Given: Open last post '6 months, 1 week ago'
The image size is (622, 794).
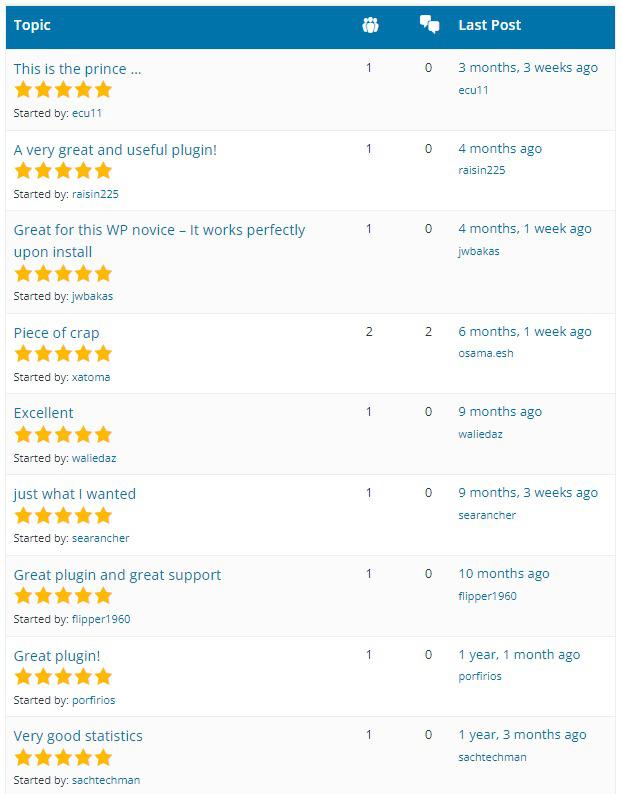Looking at the screenshot, I should pos(524,331).
